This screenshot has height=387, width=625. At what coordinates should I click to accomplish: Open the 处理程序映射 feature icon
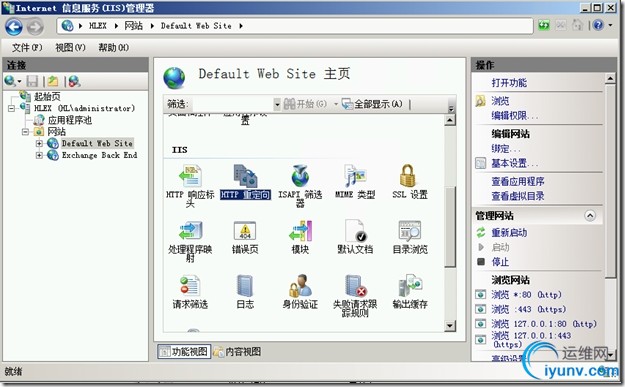coord(191,231)
